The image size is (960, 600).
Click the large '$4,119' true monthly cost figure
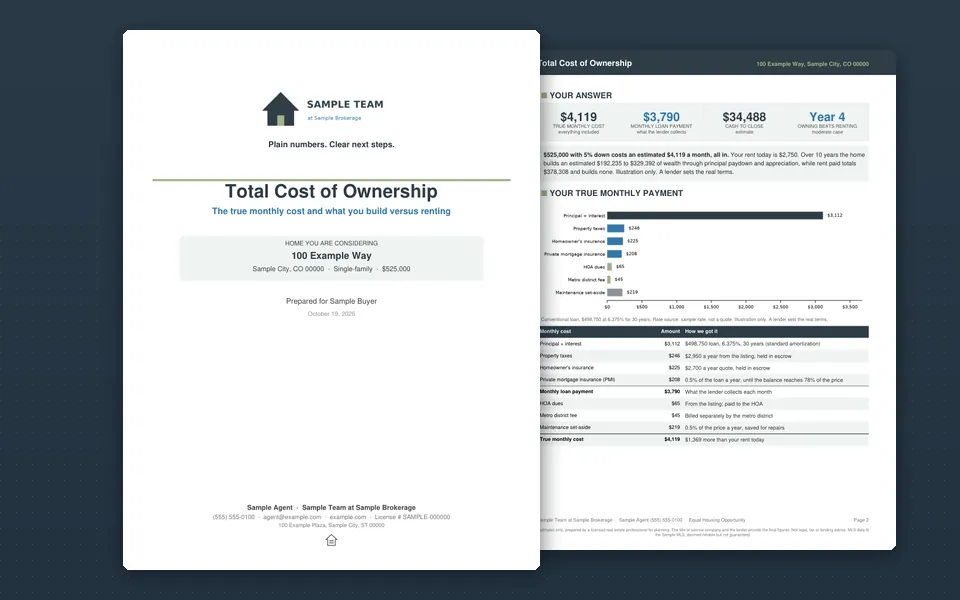click(579, 117)
